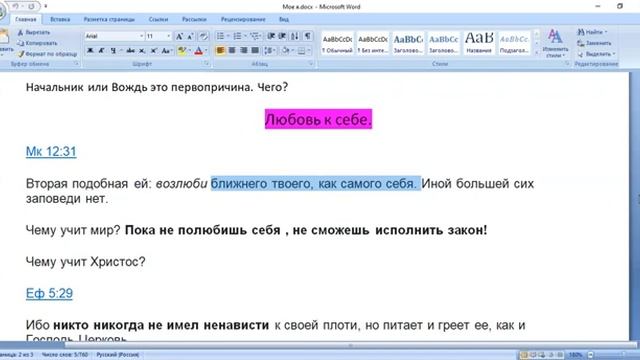Open the Вид ribbon tab
Image resolution: width=640 pixels, height=360 pixels.
(x=284, y=19)
